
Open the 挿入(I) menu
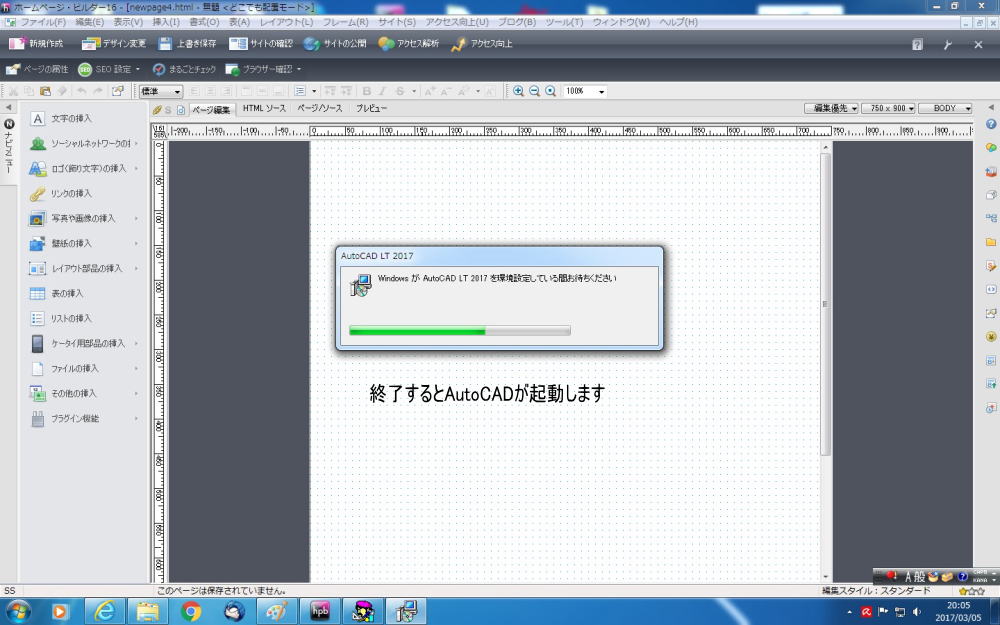pos(166,22)
